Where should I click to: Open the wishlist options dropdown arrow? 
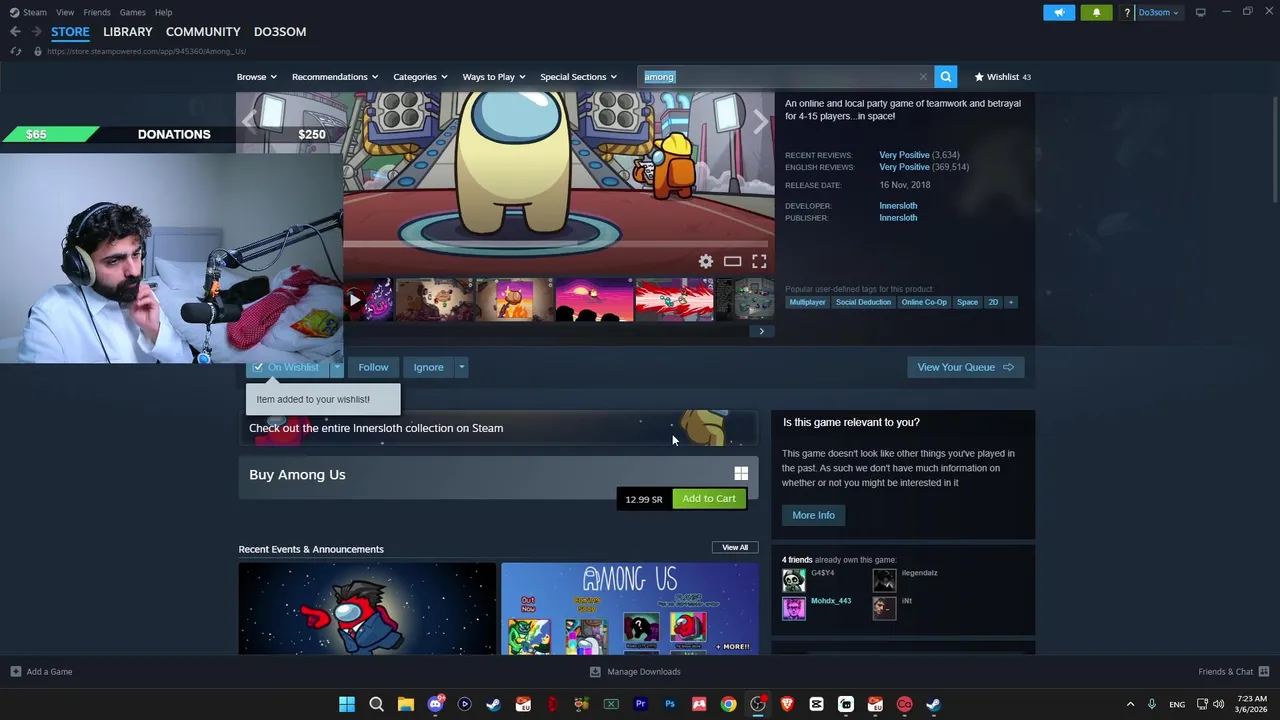(337, 367)
